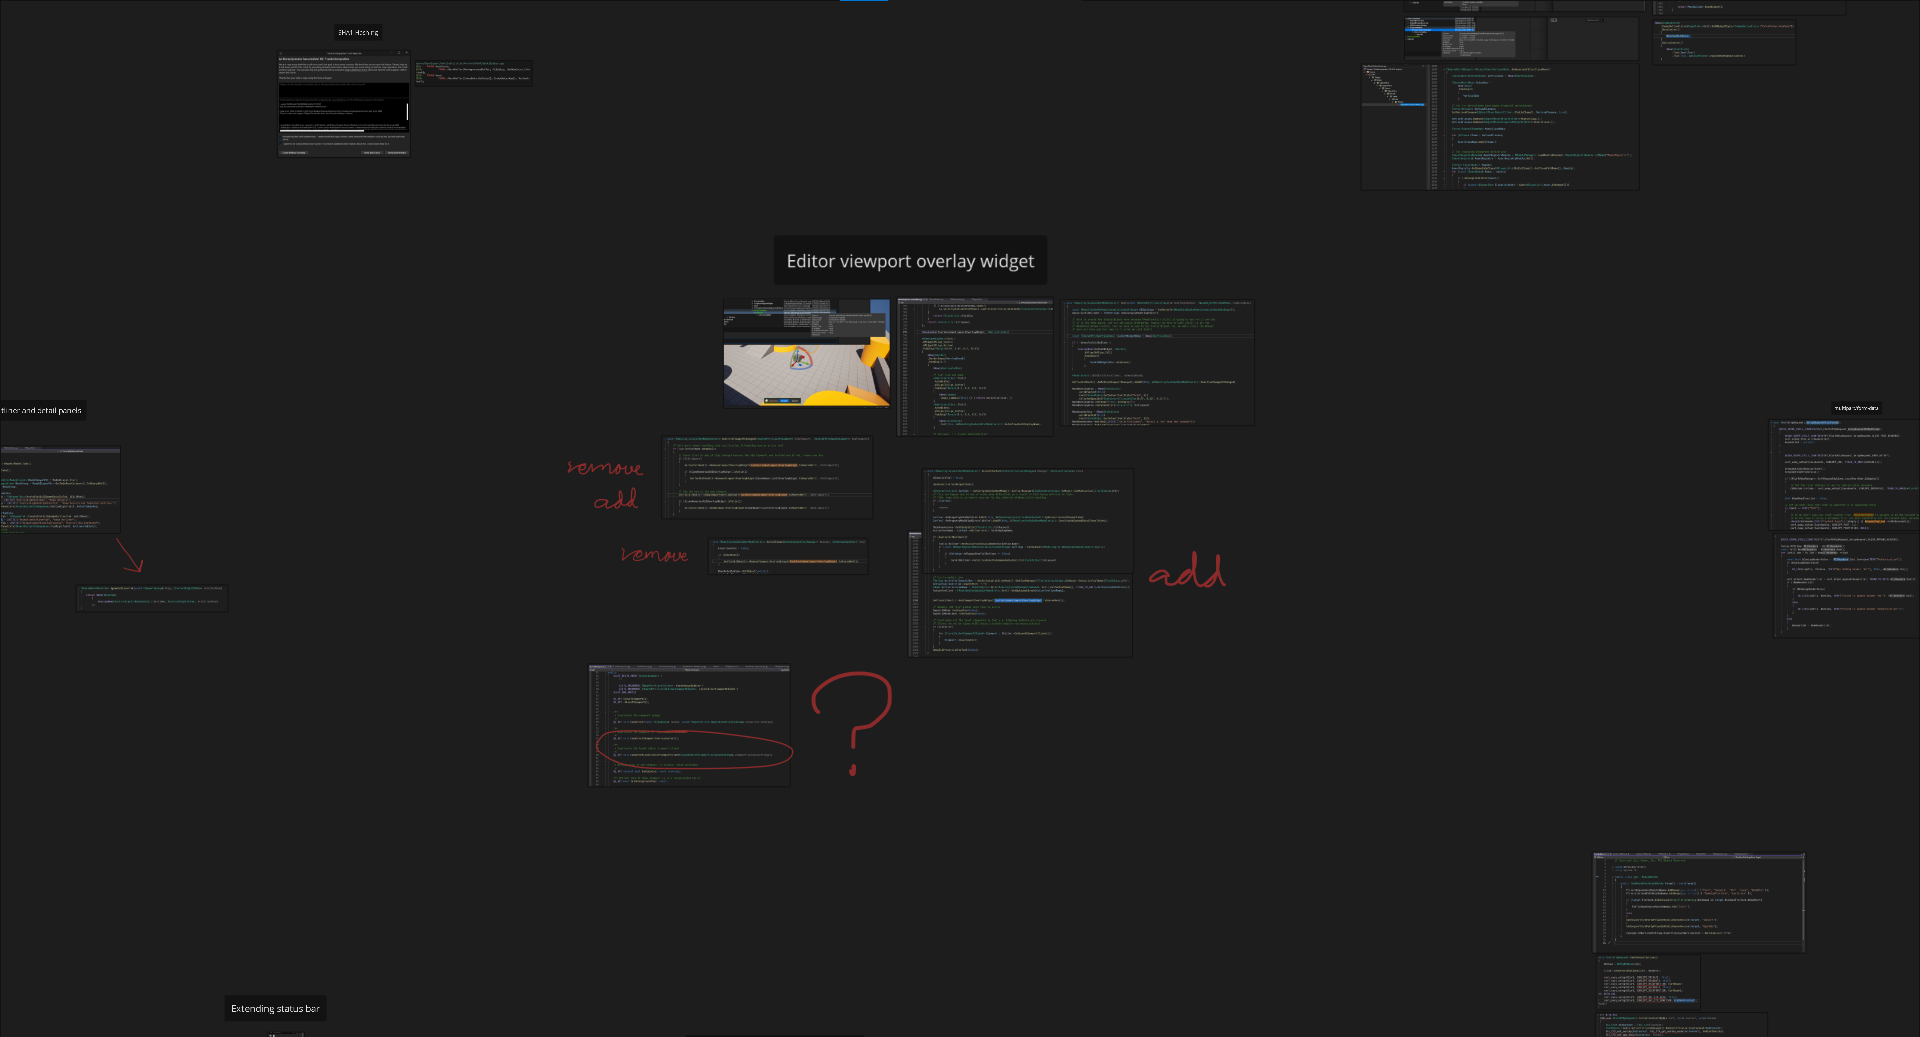Select the code screenshot next to upper 'remove'

click(x=766, y=477)
